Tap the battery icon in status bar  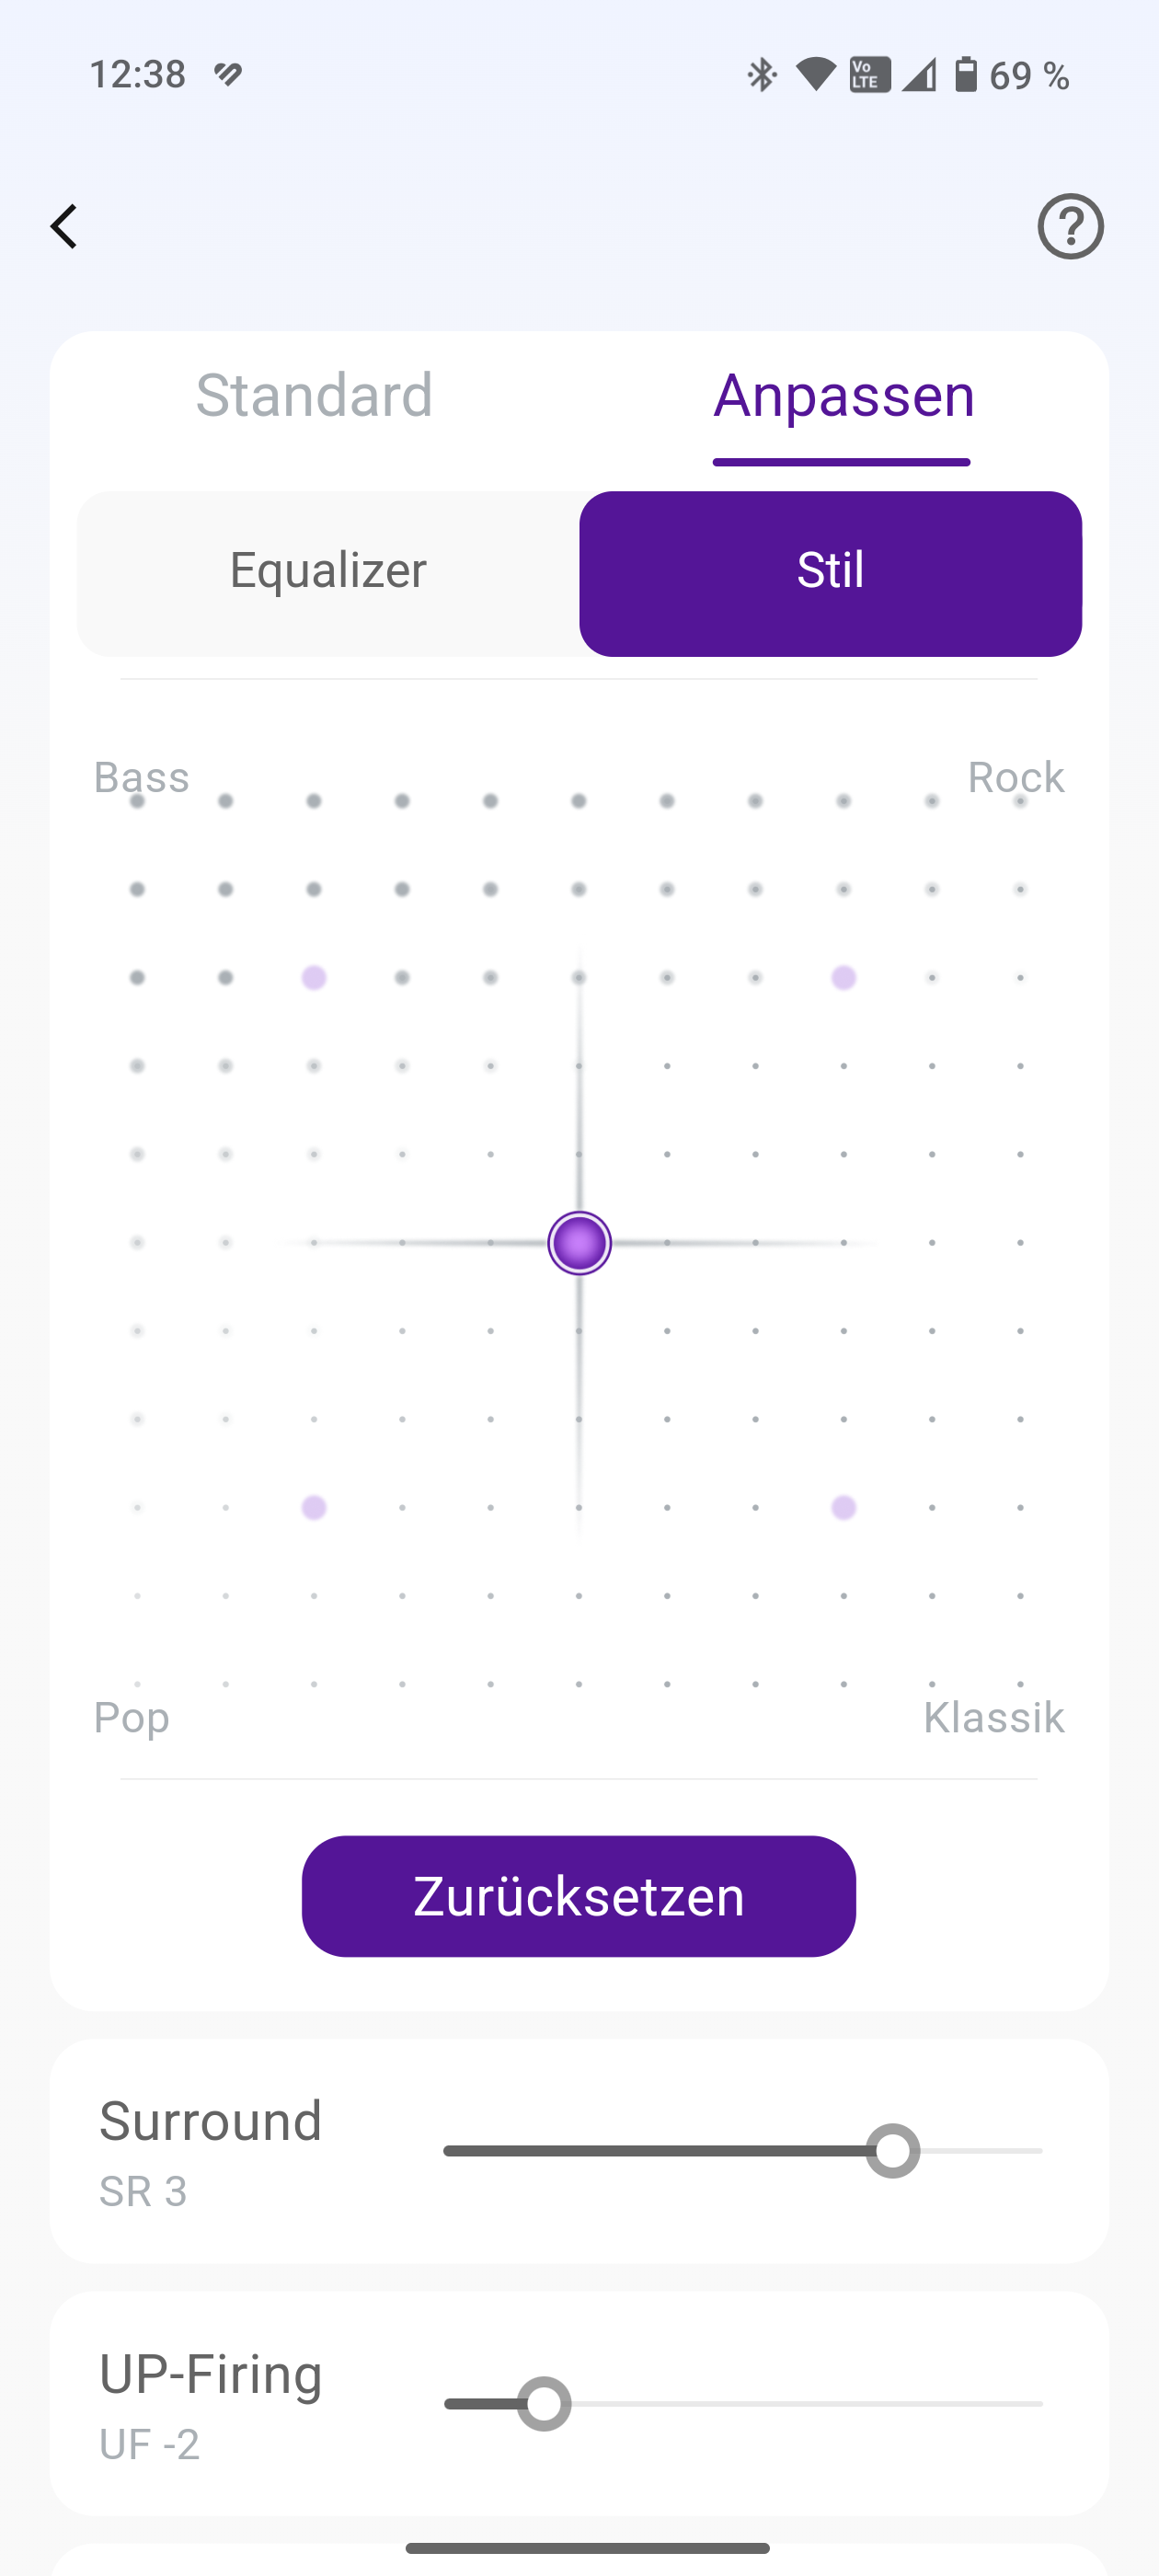[x=965, y=74]
